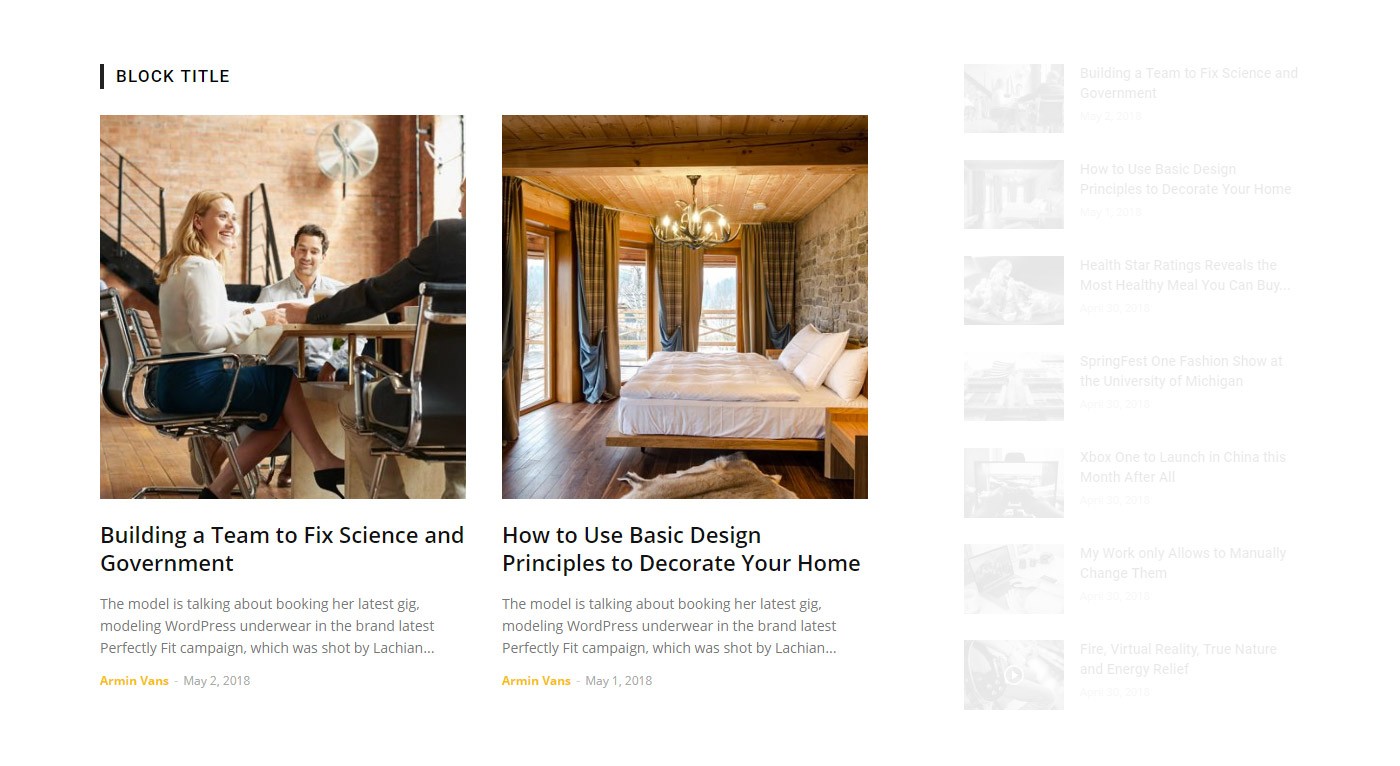The image size is (1400, 766).
Task: Open article 'Building a Team to Fix Science and Government' headline
Action: (x=282, y=549)
